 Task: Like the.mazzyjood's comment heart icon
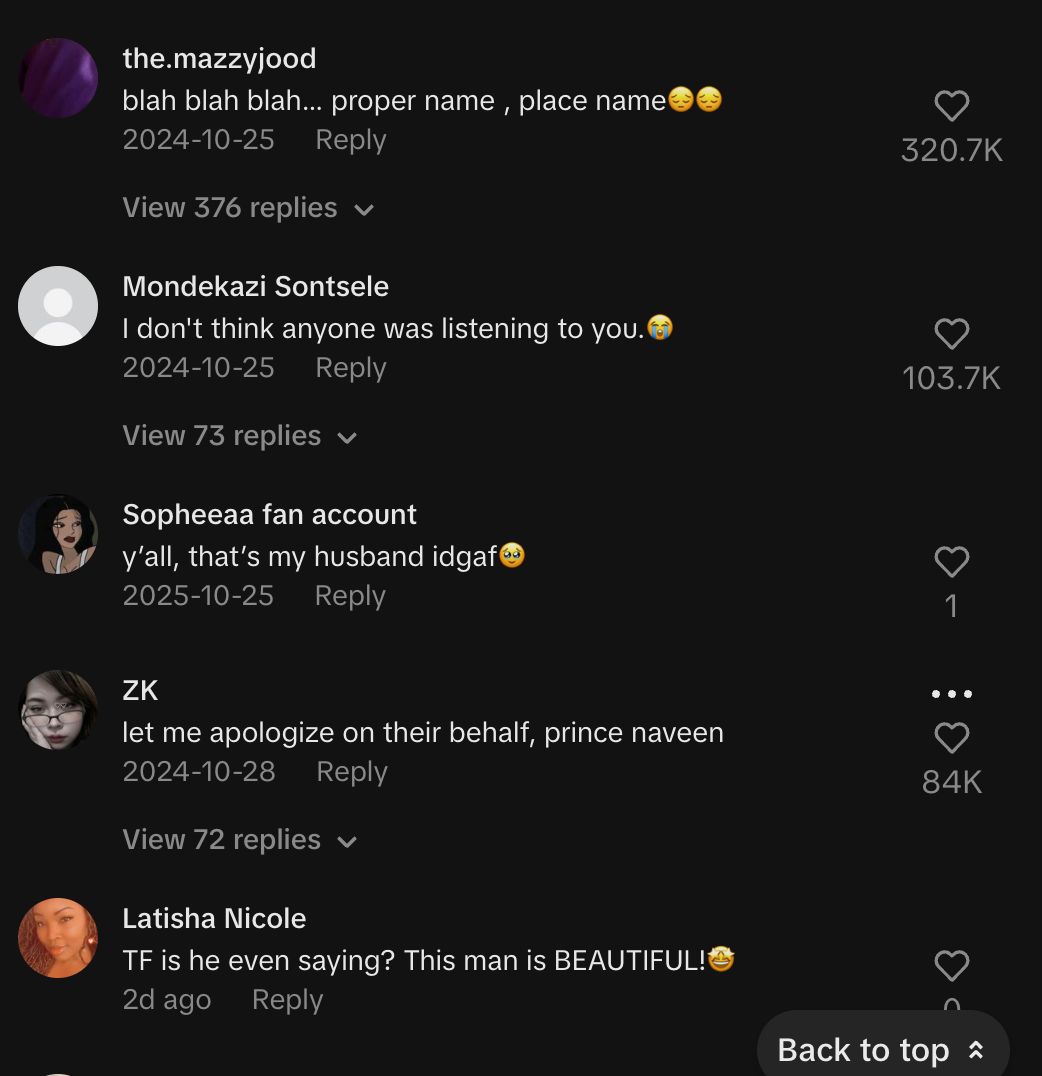coord(951,106)
